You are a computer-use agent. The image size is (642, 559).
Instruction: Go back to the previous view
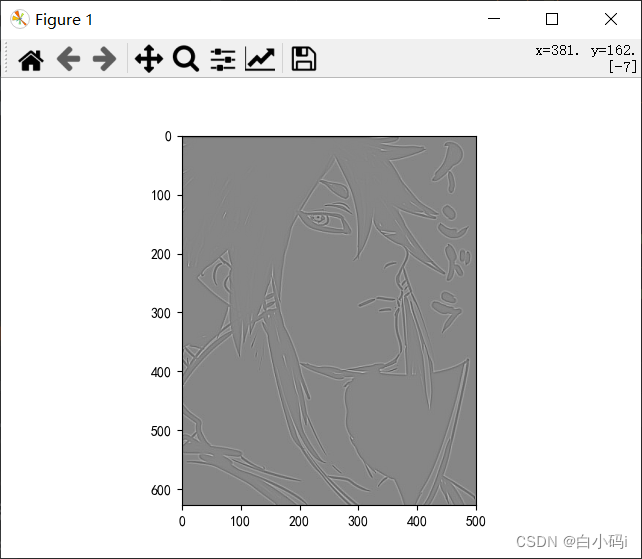(68, 59)
